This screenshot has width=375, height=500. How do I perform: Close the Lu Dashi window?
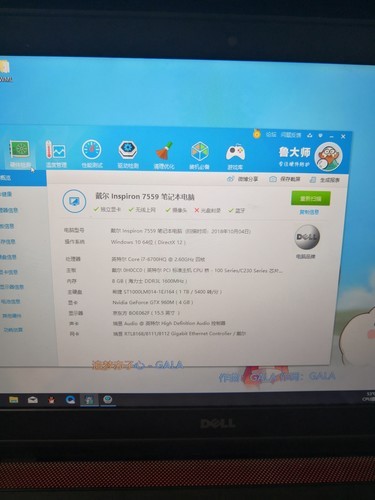[x=343, y=137]
